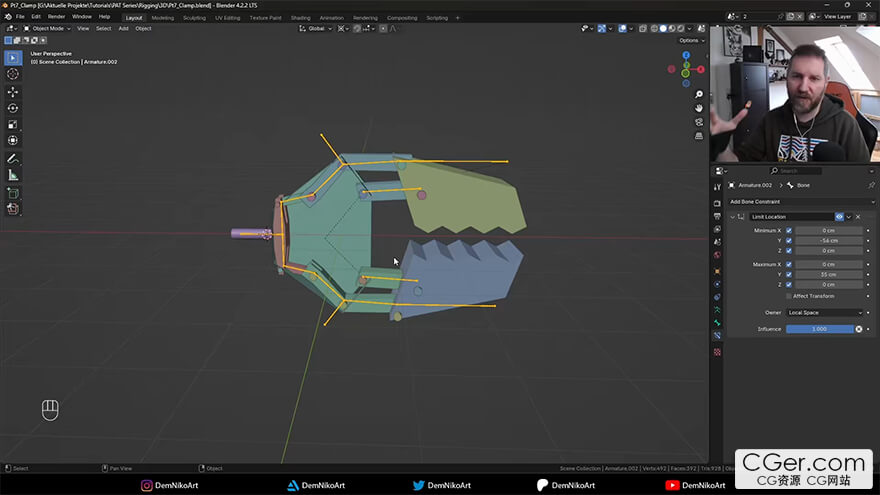Open the Bone Constraints properties tab
Screen dimensions: 880x495
click(x=717, y=335)
